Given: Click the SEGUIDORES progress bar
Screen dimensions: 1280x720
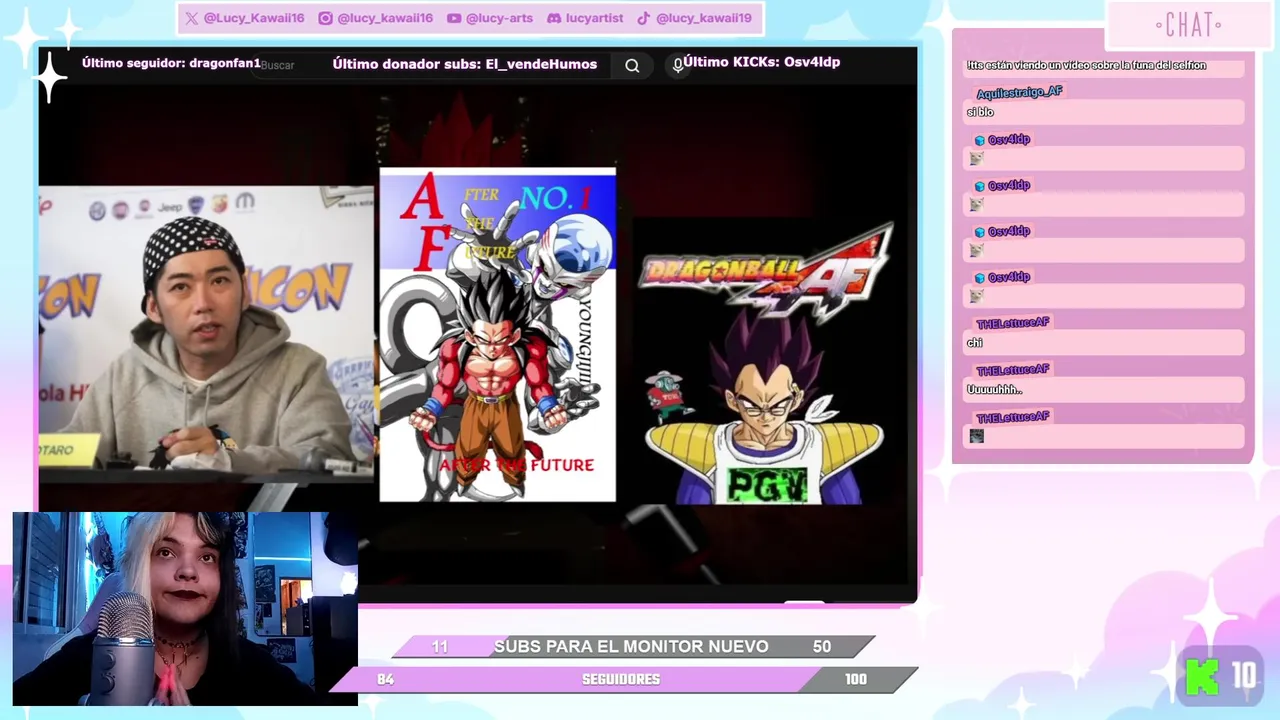Looking at the screenshot, I should point(622,679).
